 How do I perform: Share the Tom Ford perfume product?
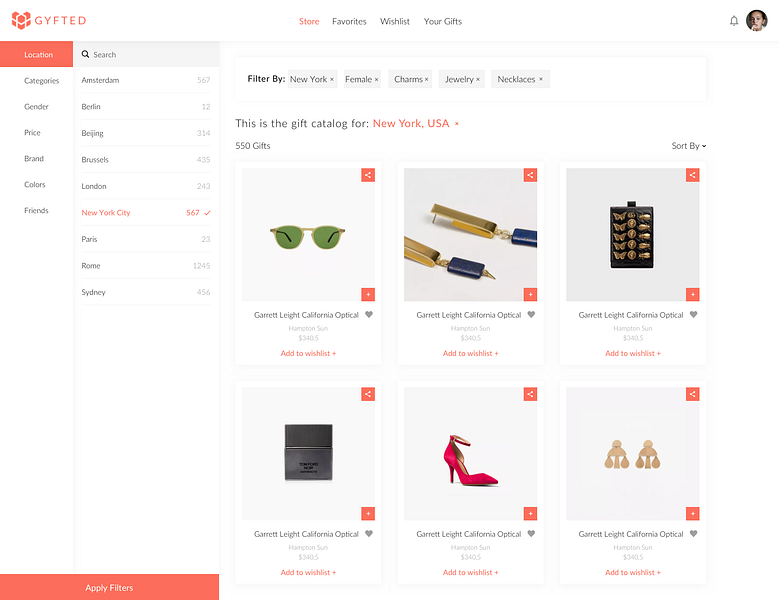(368, 394)
